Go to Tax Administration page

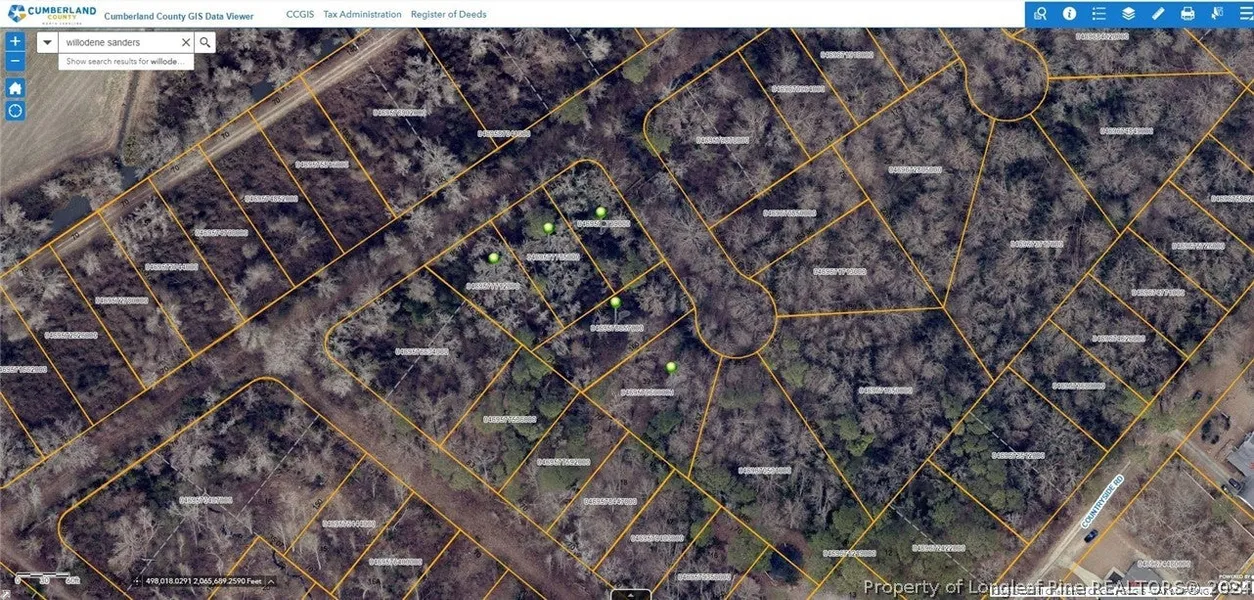point(362,15)
